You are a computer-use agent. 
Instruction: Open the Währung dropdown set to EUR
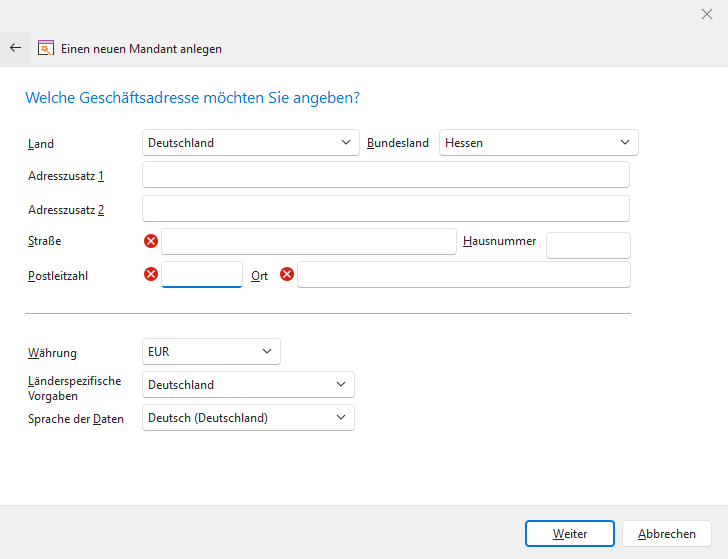coord(211,352)
